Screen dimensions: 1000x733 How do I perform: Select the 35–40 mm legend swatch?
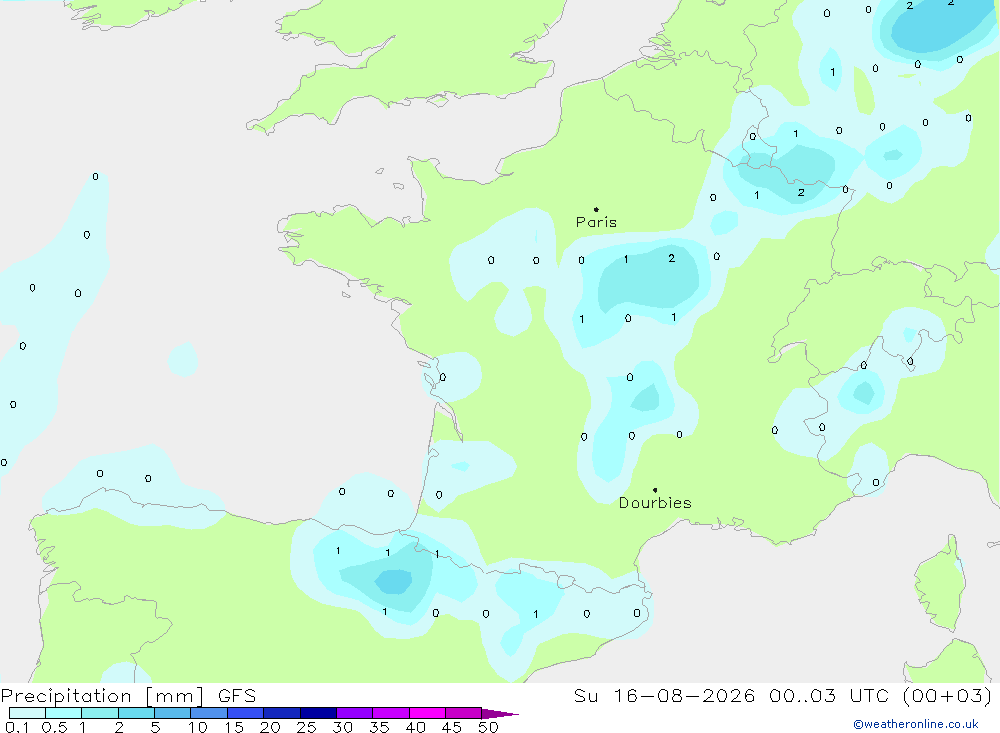[x=391, y=713]
